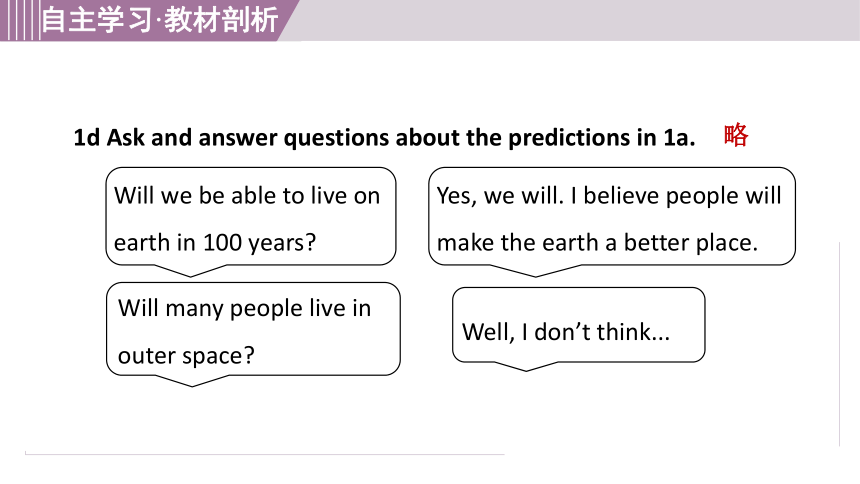Click the pointer tail of the 'Yes, we will' bubble
This screenshot has width=860, height=484.
[535, 271]
